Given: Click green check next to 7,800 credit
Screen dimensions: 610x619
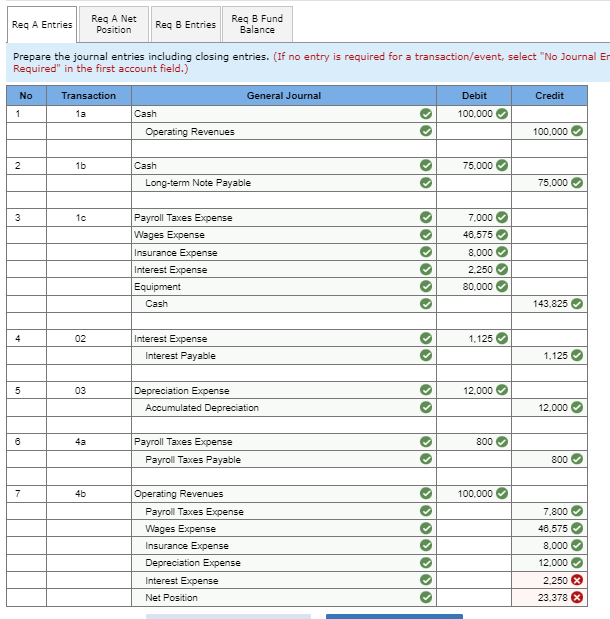Looking at the screenshot, I should (577, 511).
